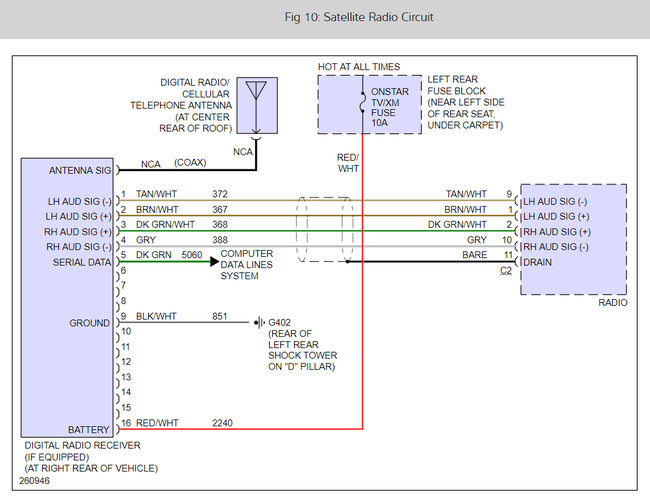Screen dimensions: 650x497
Task: Click 'RED/WHT' next to receiver pin 16
Action: click(157, 423)
